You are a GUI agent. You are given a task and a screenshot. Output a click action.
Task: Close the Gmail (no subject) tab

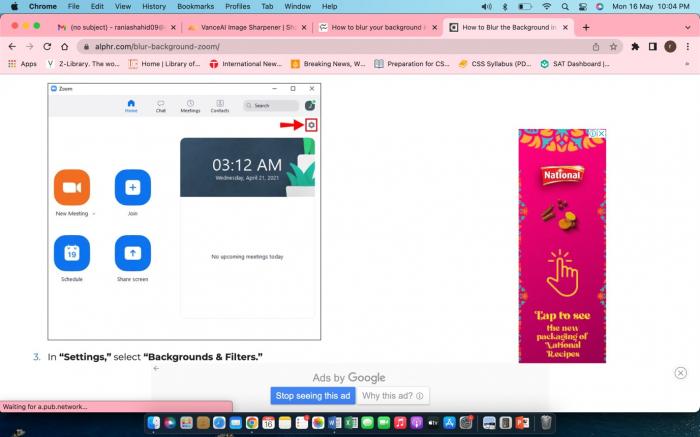point(173,27)
